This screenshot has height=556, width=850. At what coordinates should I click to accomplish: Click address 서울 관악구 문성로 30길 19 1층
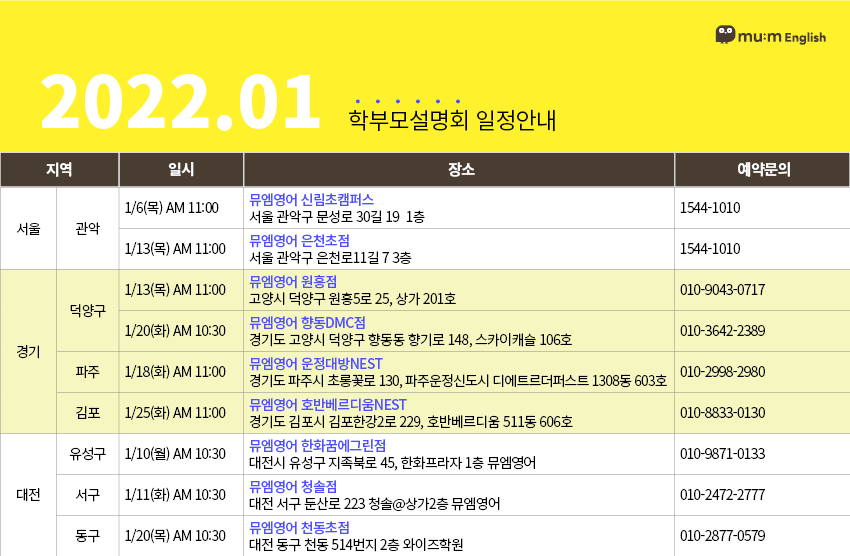(337, 217)
